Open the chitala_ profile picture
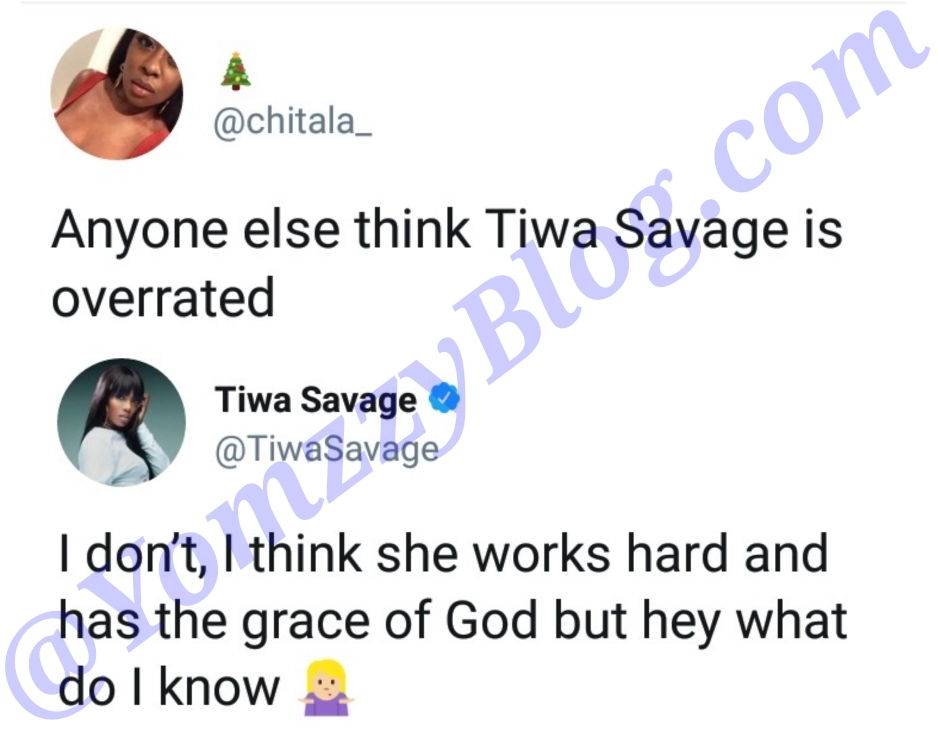Screen dimensions: 938x745 click(x=117, y=94)
